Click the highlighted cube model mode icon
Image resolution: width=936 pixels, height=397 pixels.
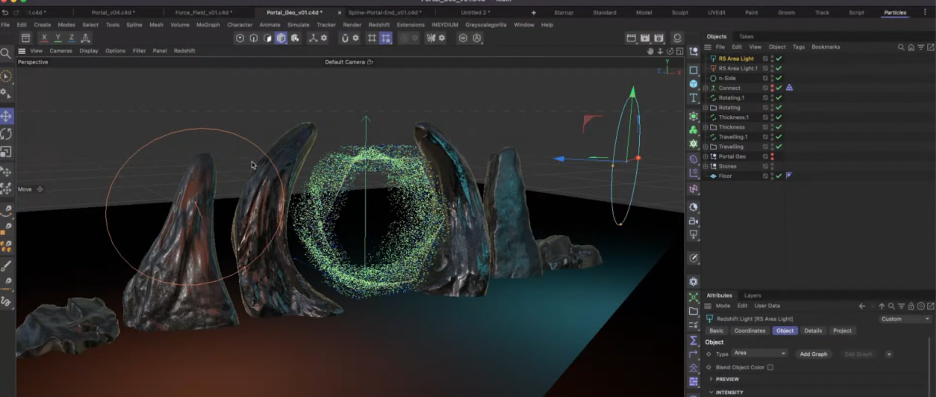click(x=281, y=38)
